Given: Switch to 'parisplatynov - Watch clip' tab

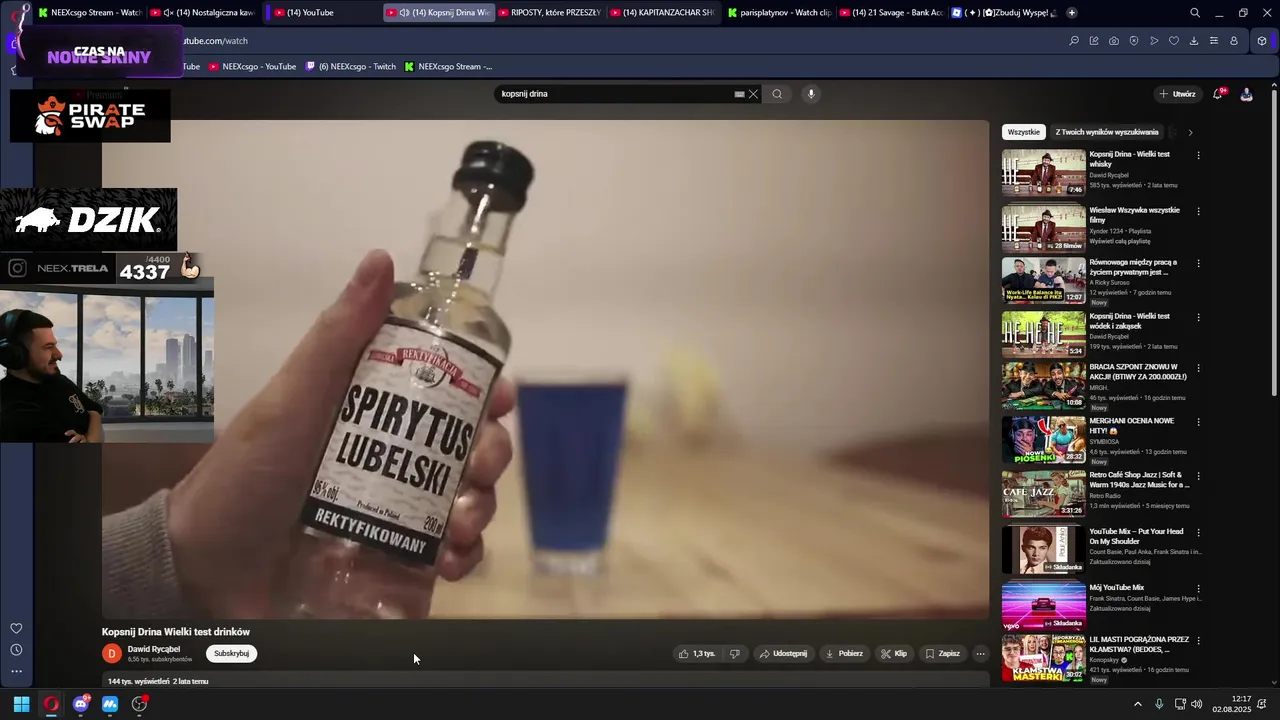Looking at the screenshot, I should point(780,13).
